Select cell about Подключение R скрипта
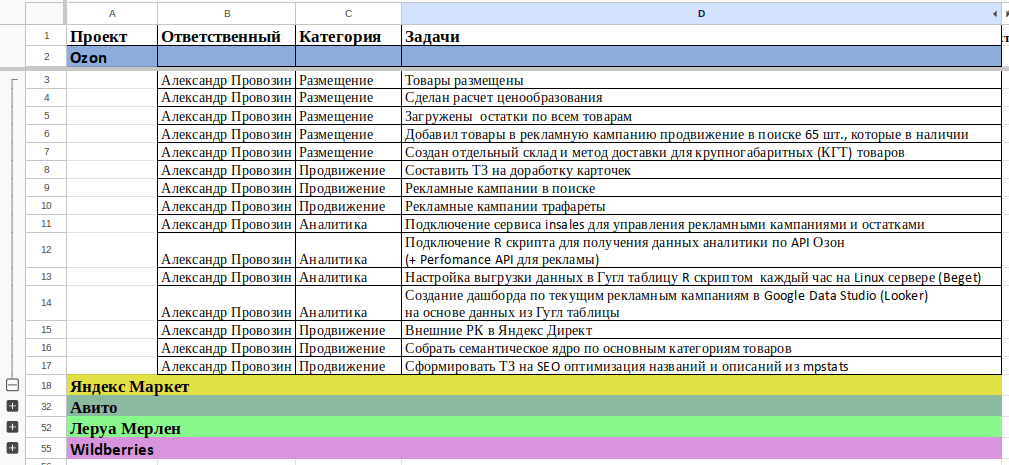 pyautogui.click(x=701, y=251)
